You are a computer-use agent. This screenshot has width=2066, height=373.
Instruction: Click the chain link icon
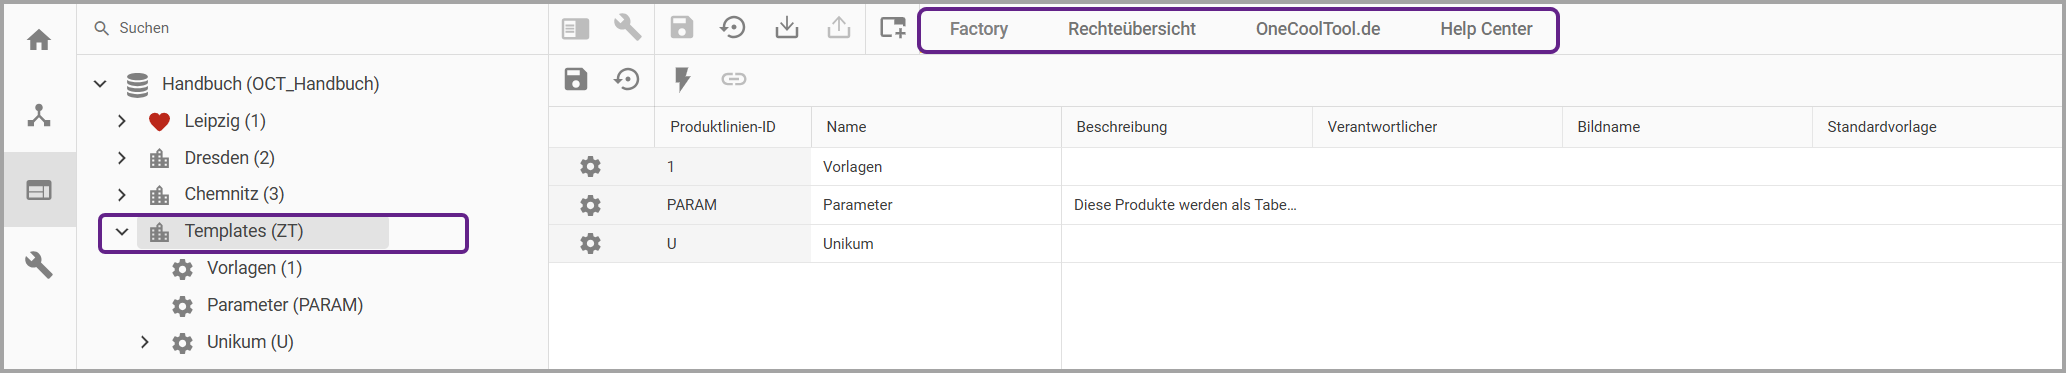click(x=734, y=79)
